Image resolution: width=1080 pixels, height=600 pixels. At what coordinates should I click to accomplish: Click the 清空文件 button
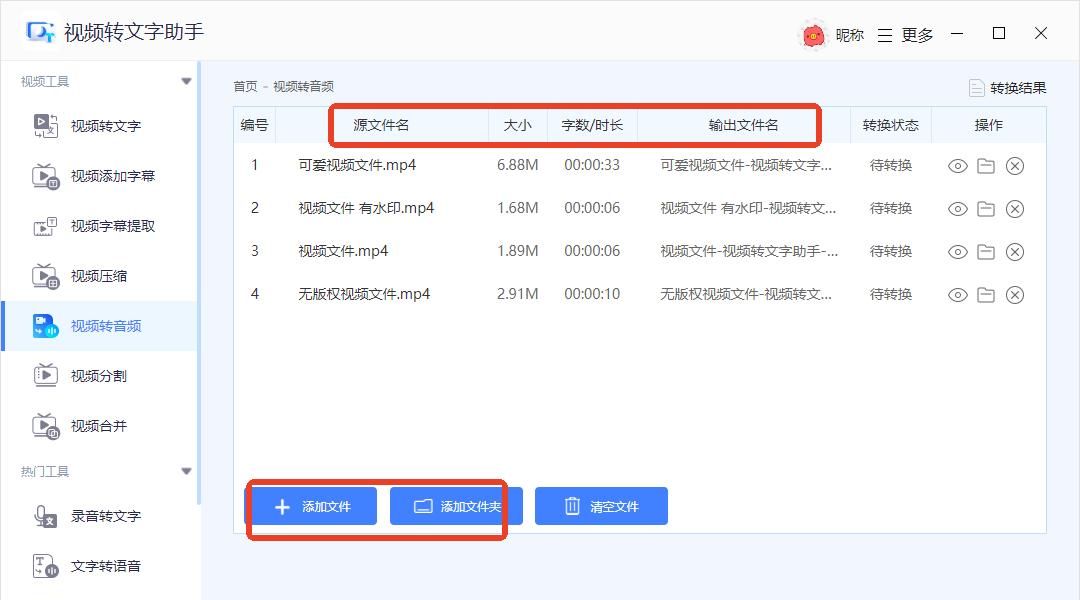pyautogui.click(x=601, y=506)
